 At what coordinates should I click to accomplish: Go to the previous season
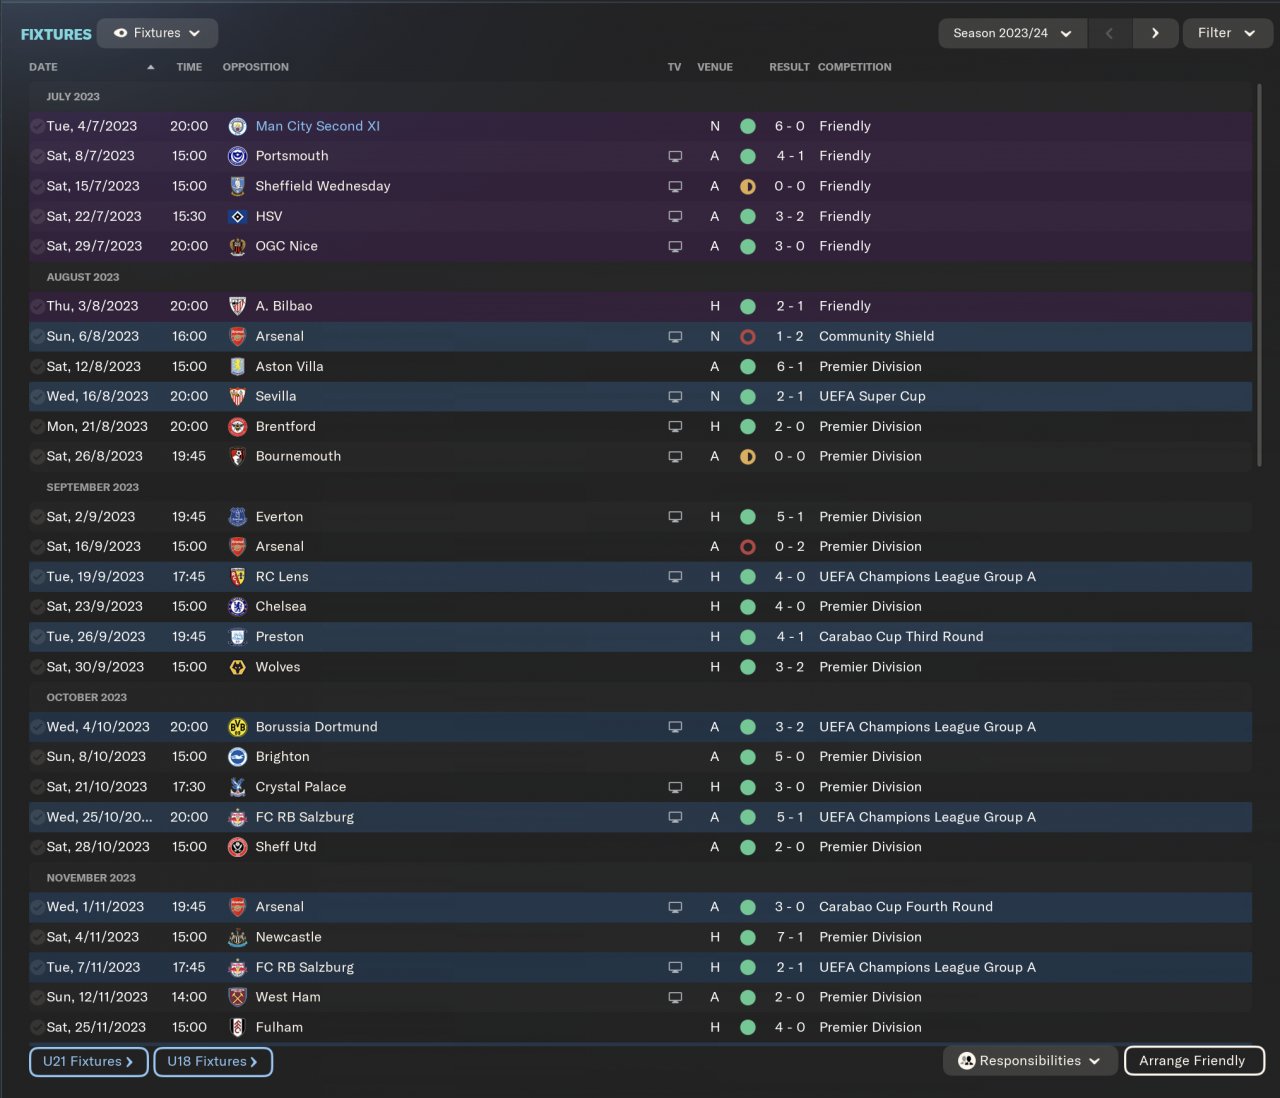[x=1109, y=33]
